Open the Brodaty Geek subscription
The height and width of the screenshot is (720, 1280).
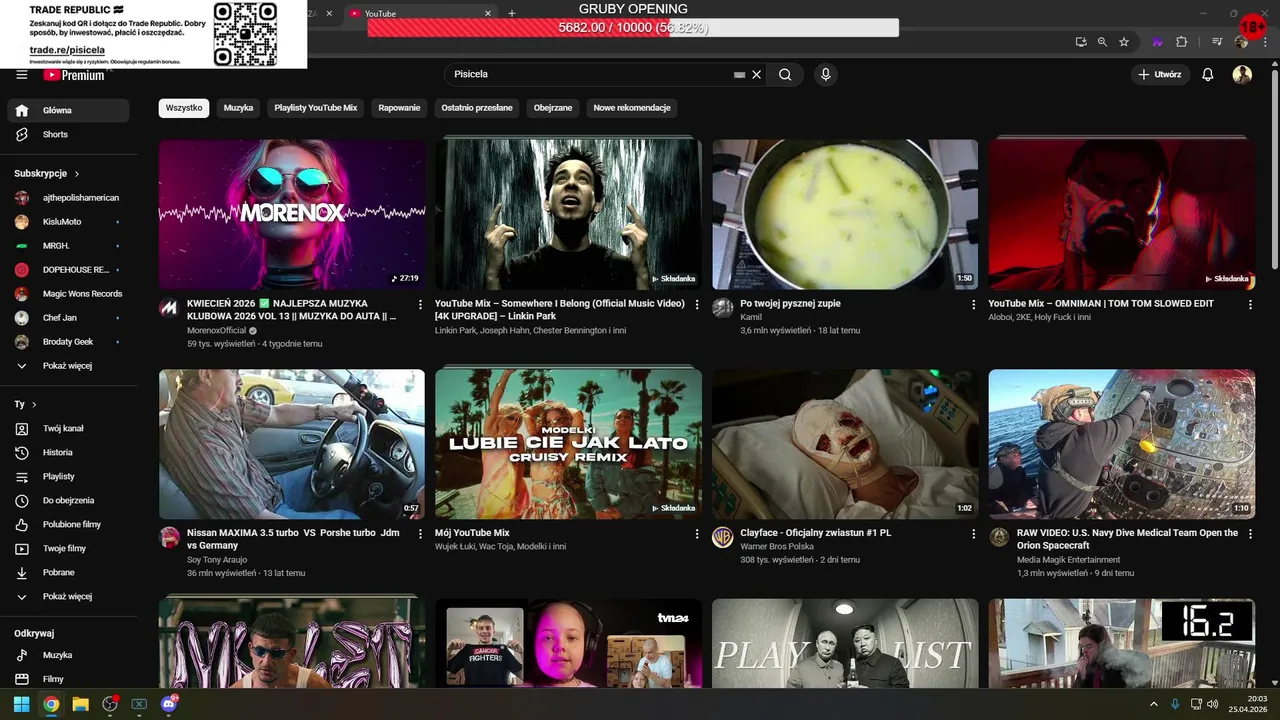[68, 342]
